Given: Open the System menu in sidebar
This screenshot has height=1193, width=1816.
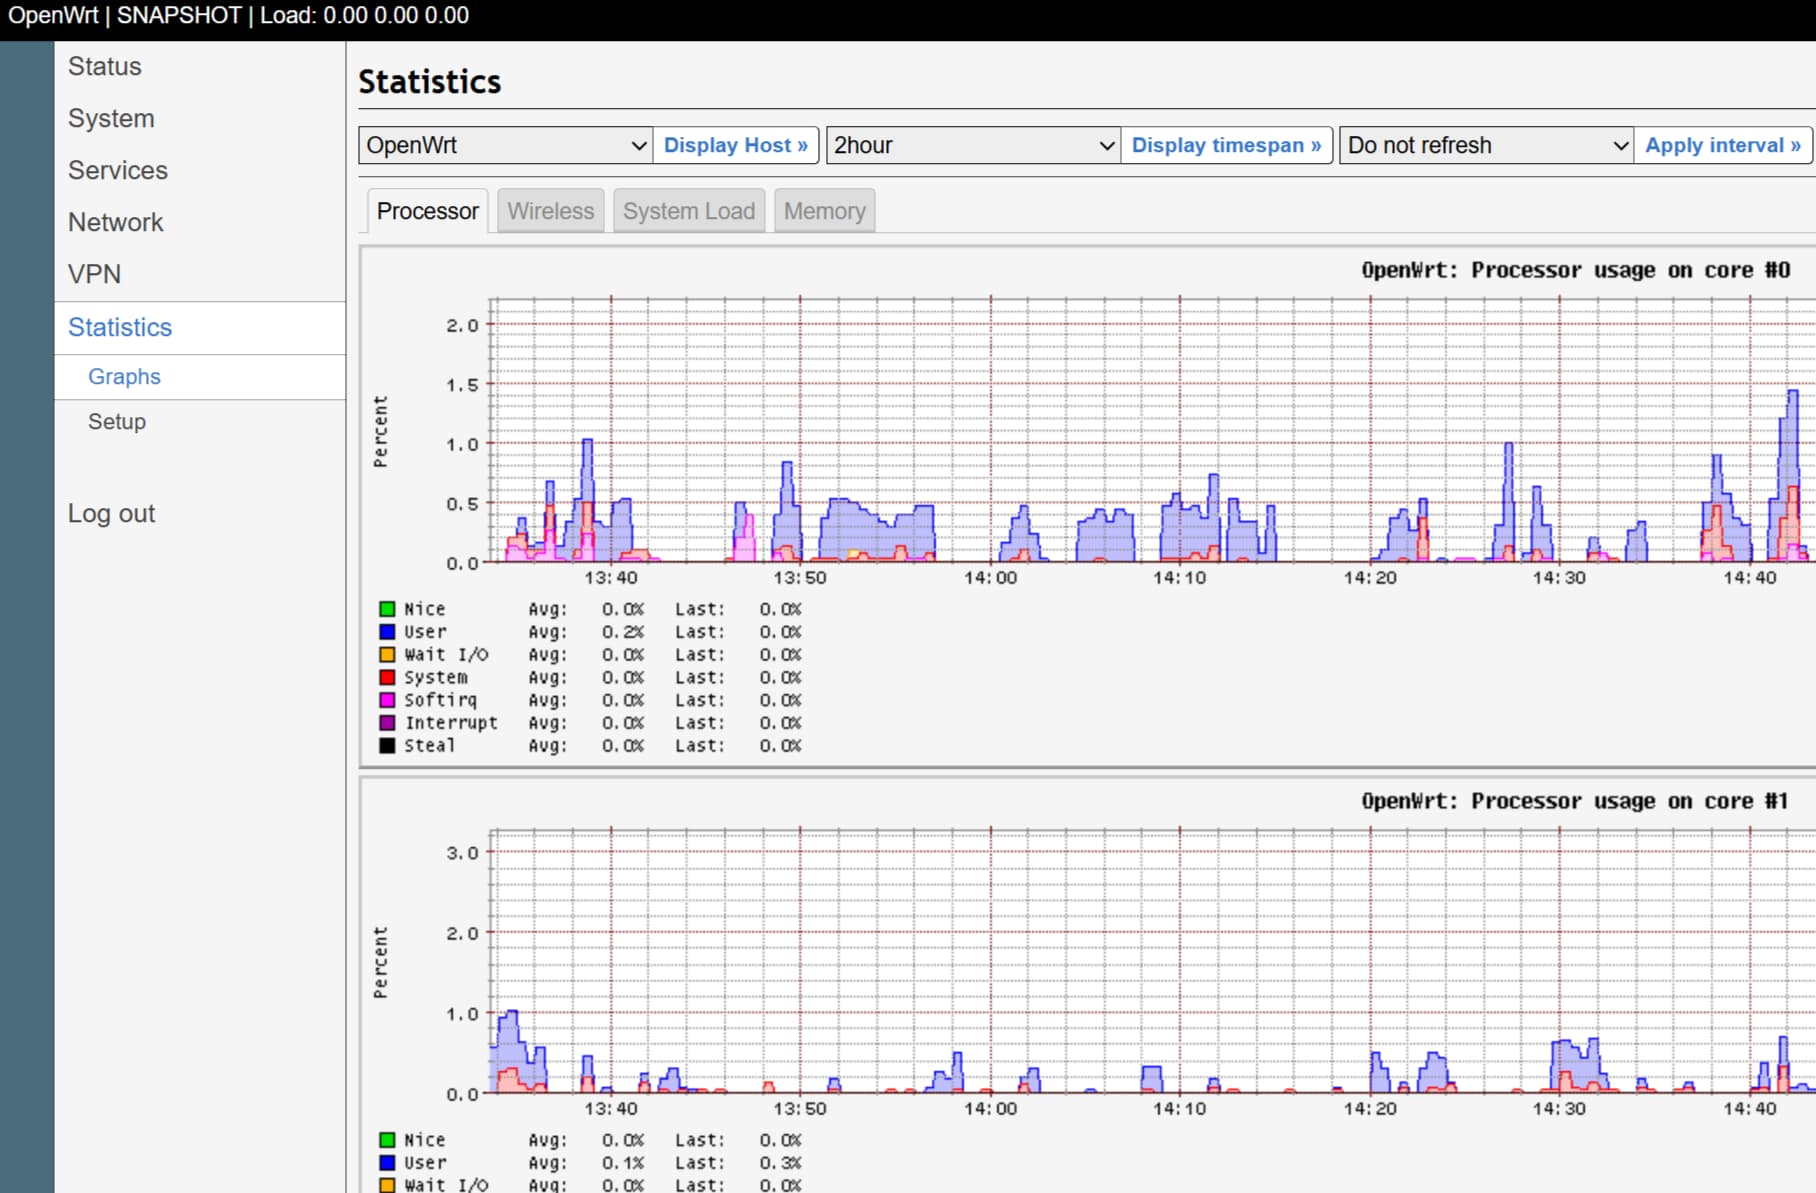Looking at the screenshot, I should pos(111,119).
